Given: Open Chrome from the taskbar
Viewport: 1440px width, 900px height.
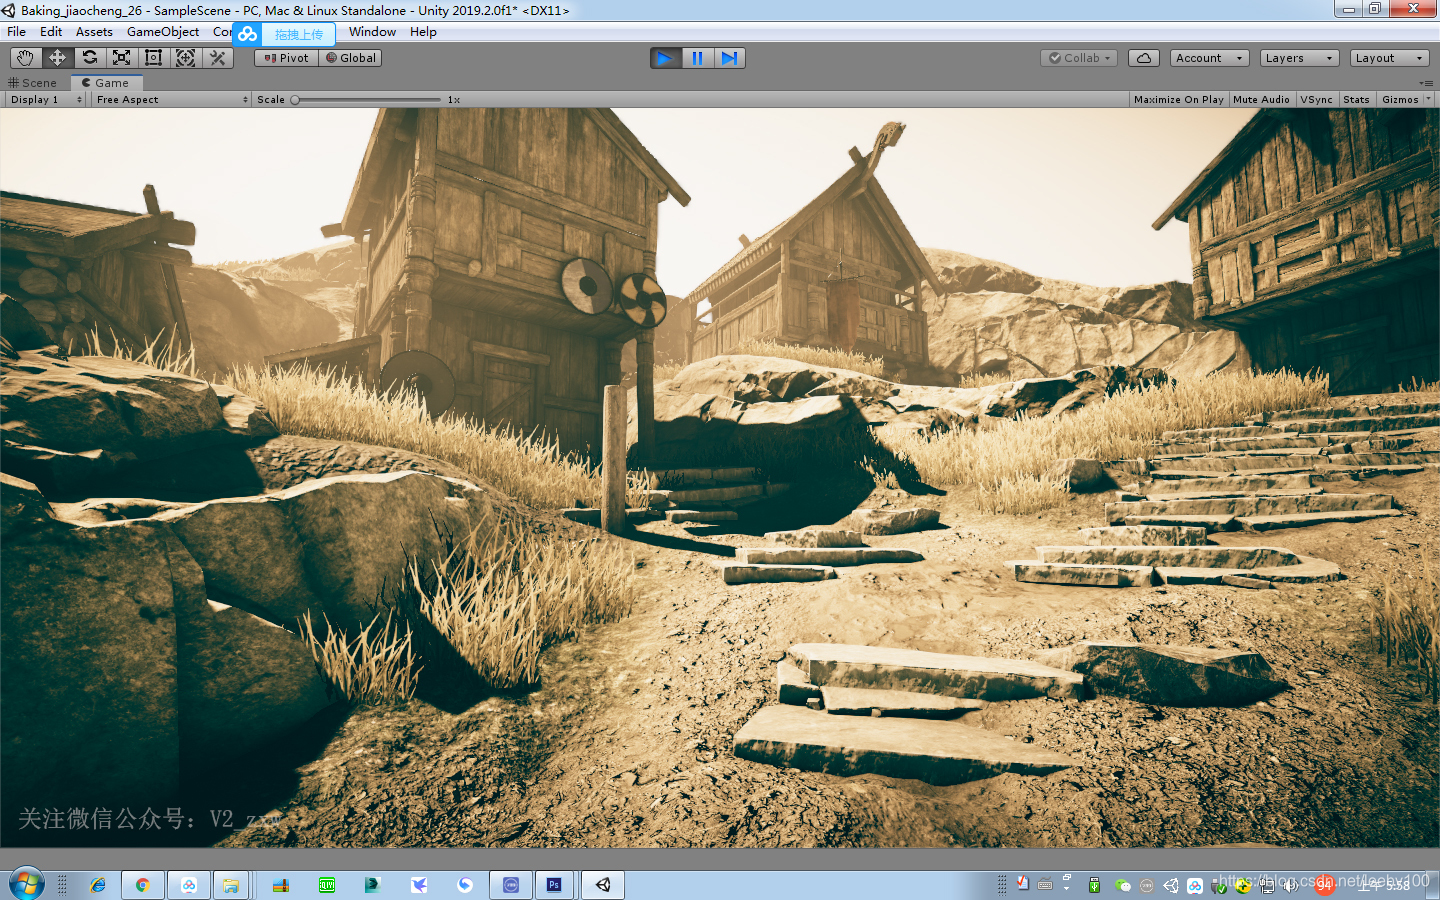Looking at the screenshot, I should (143, 885).
